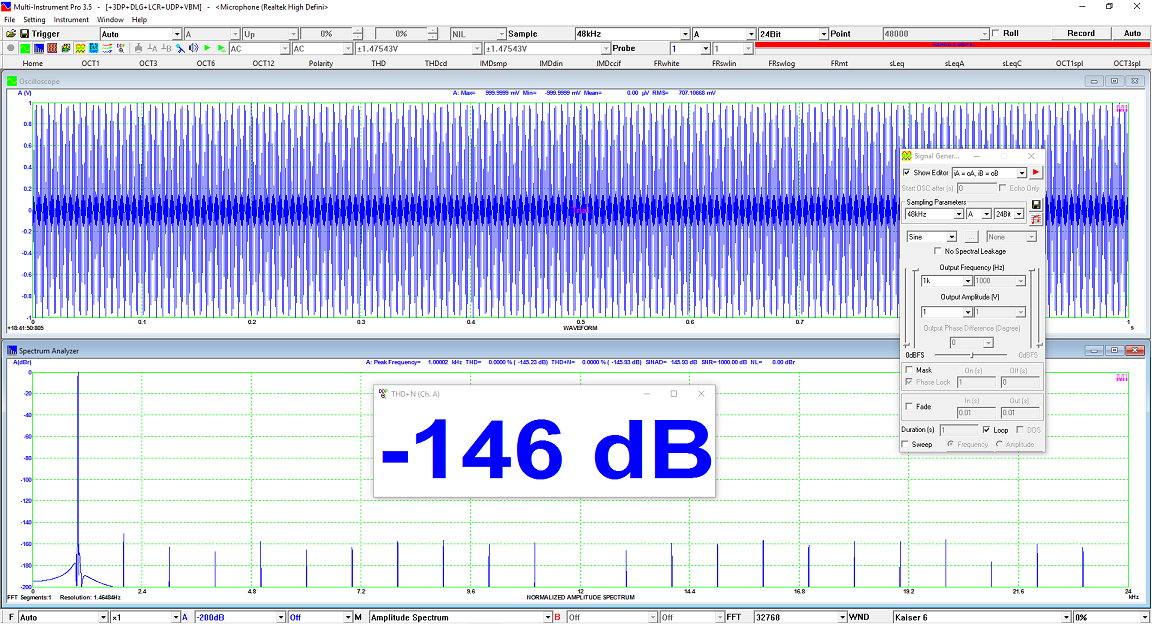Click the 0dBFS output level slider

(x=969, y=355)
